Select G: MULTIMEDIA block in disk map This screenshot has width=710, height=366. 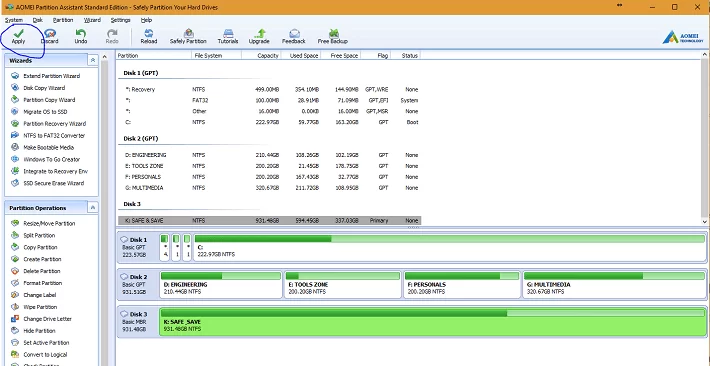point(614,284)
